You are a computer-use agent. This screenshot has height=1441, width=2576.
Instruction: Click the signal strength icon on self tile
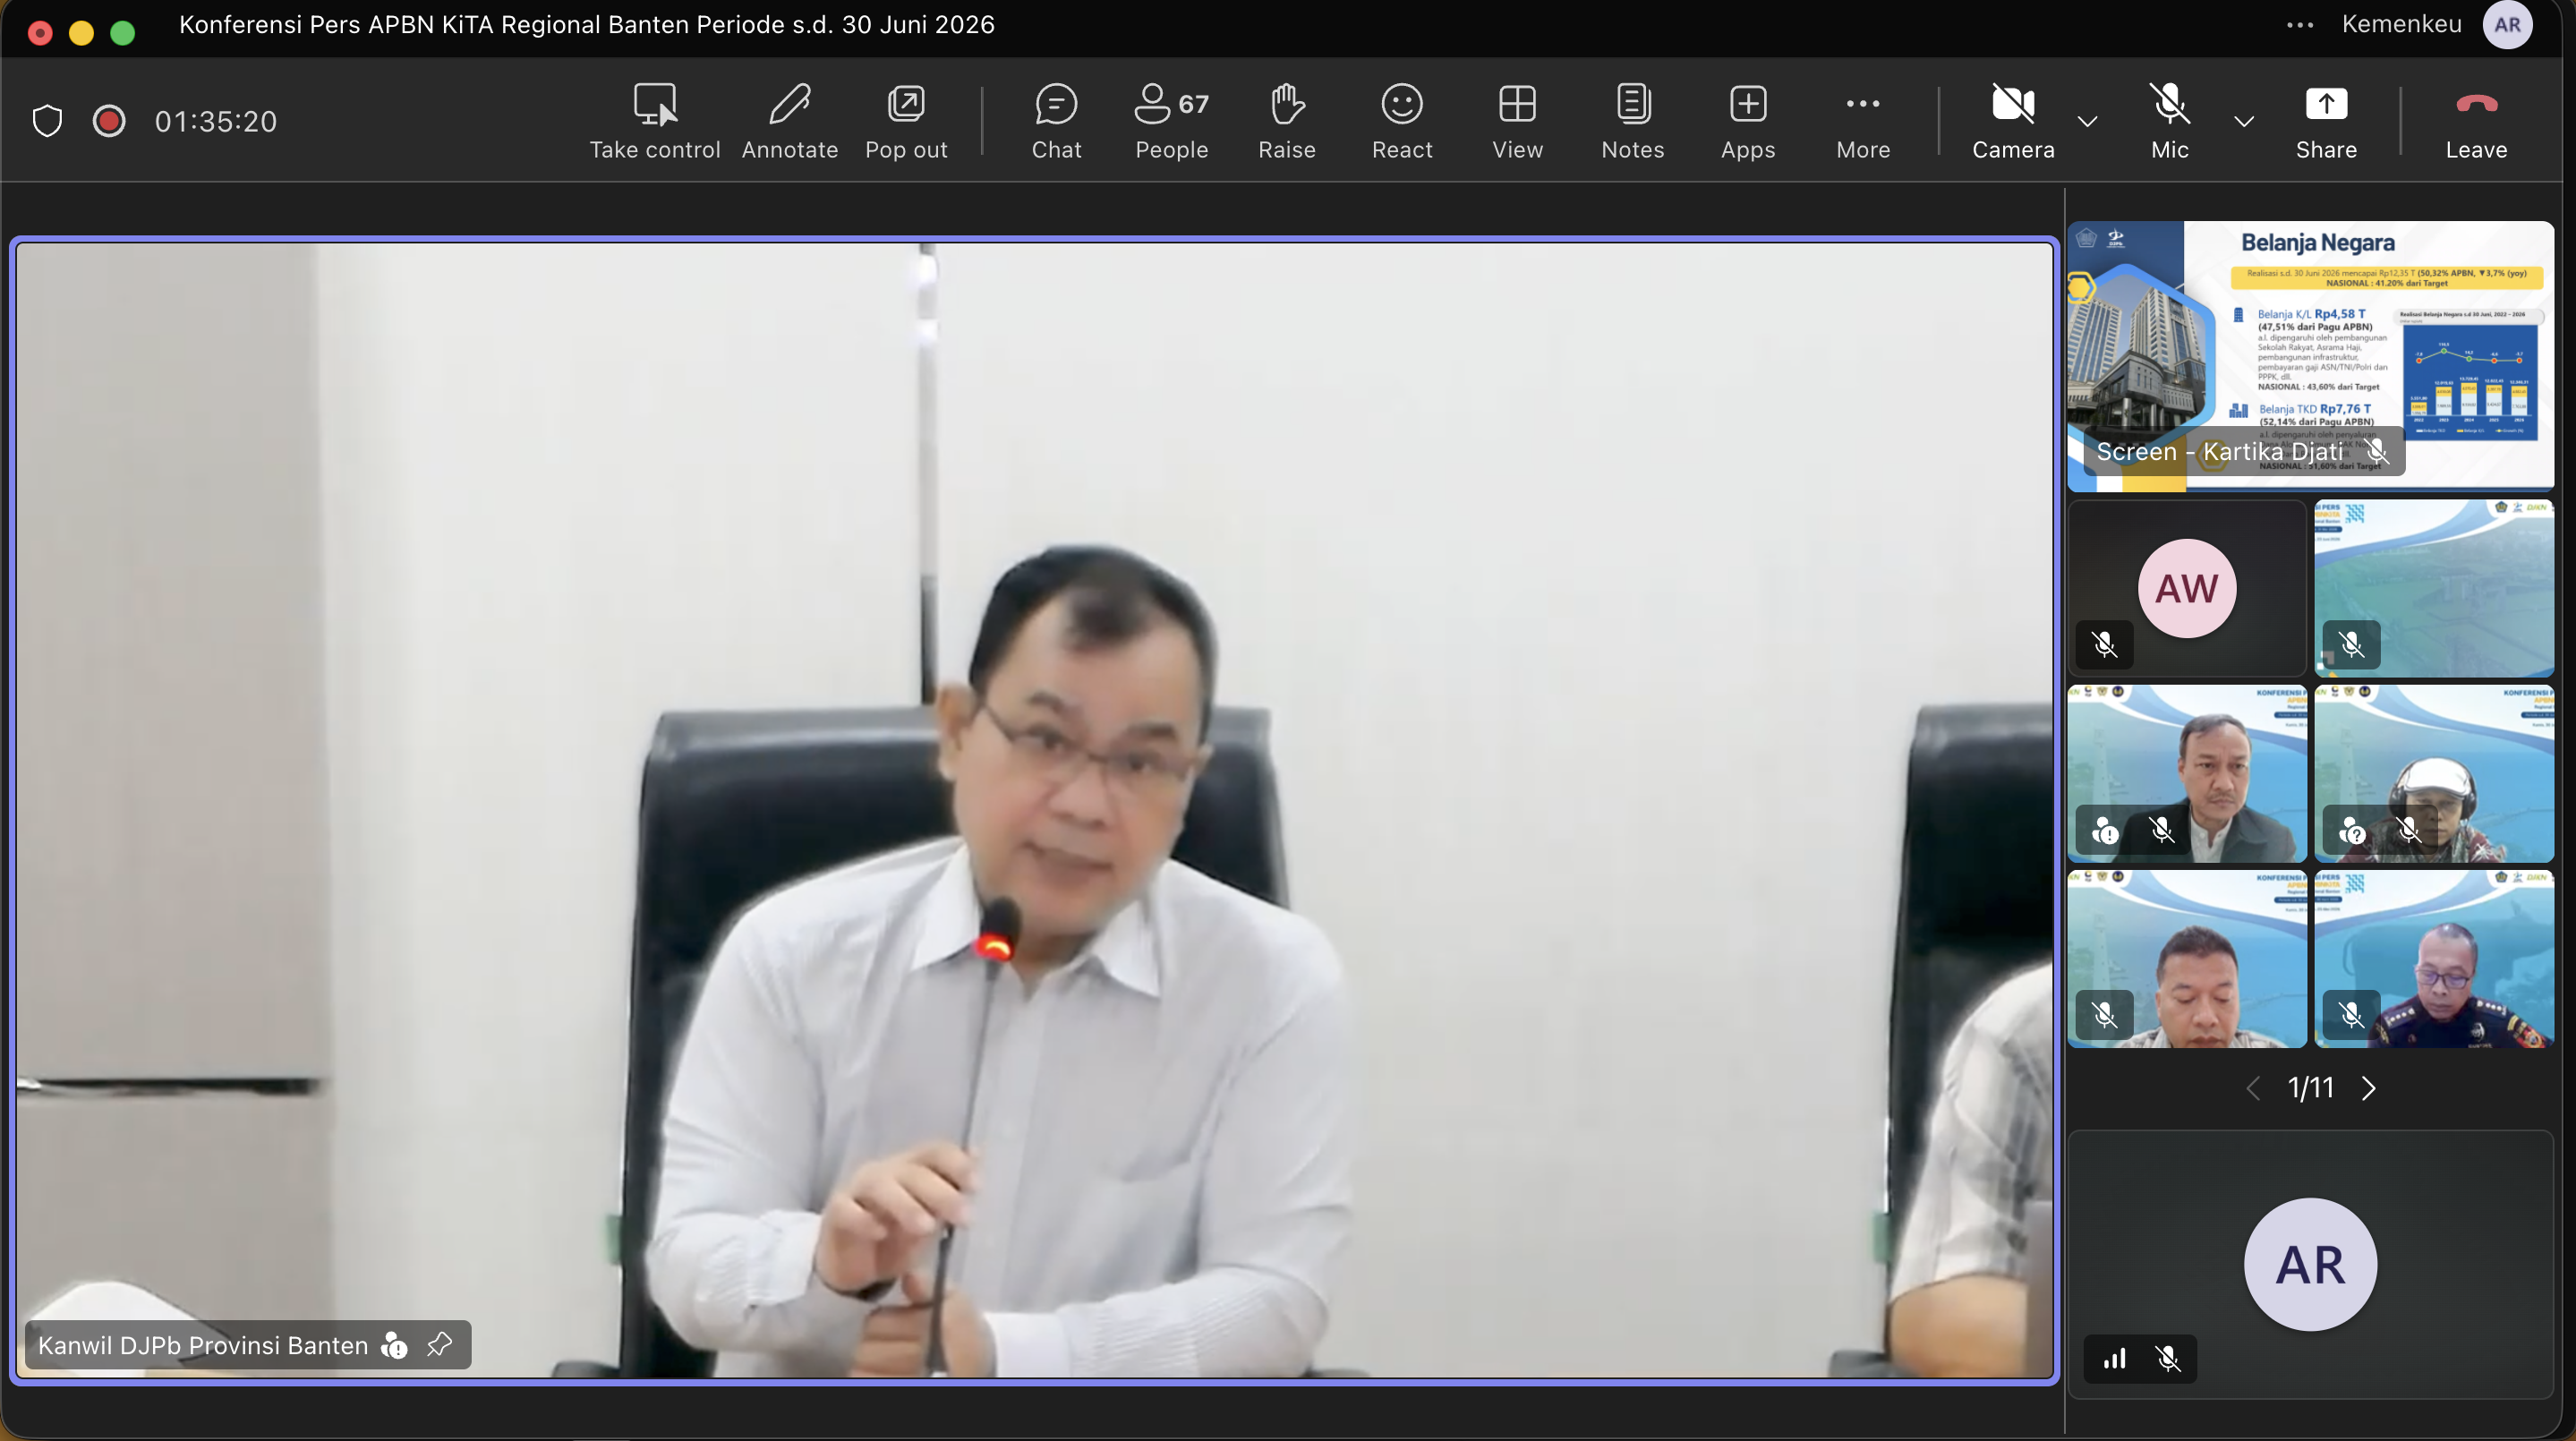click(2114, 1358)
